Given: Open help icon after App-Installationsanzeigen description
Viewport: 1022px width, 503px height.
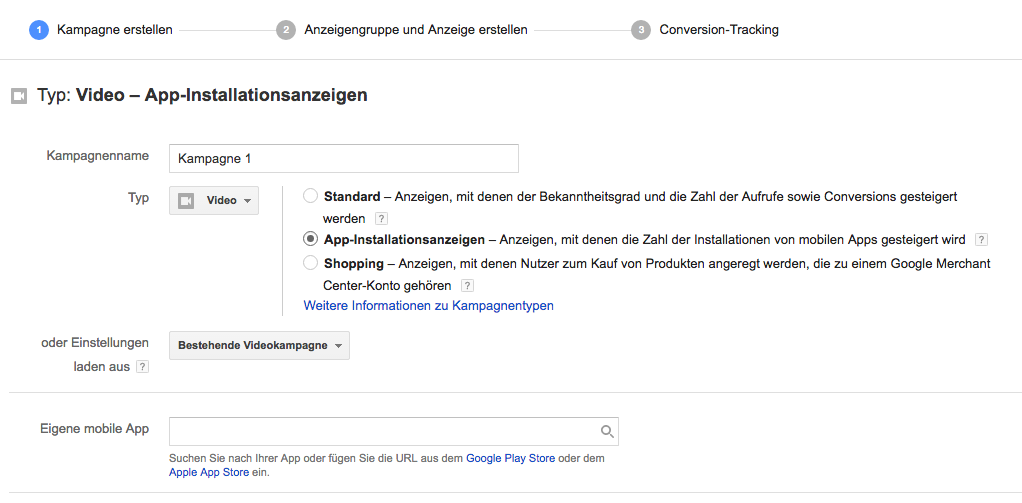Looking at the screenshot, I should coord(981,240).
